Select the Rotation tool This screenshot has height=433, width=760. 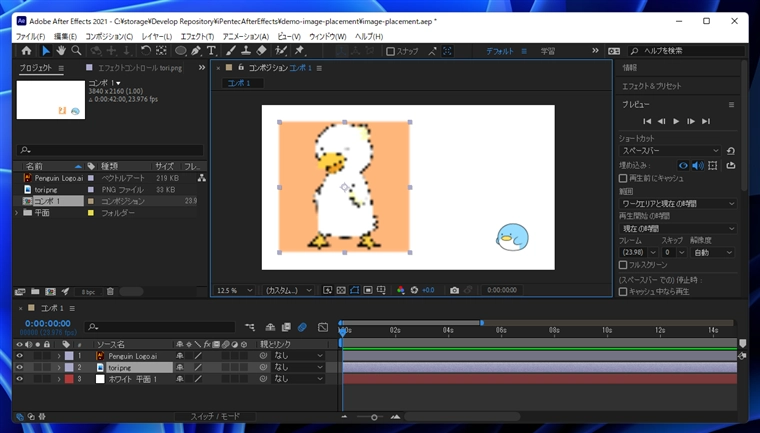[145, 50]
